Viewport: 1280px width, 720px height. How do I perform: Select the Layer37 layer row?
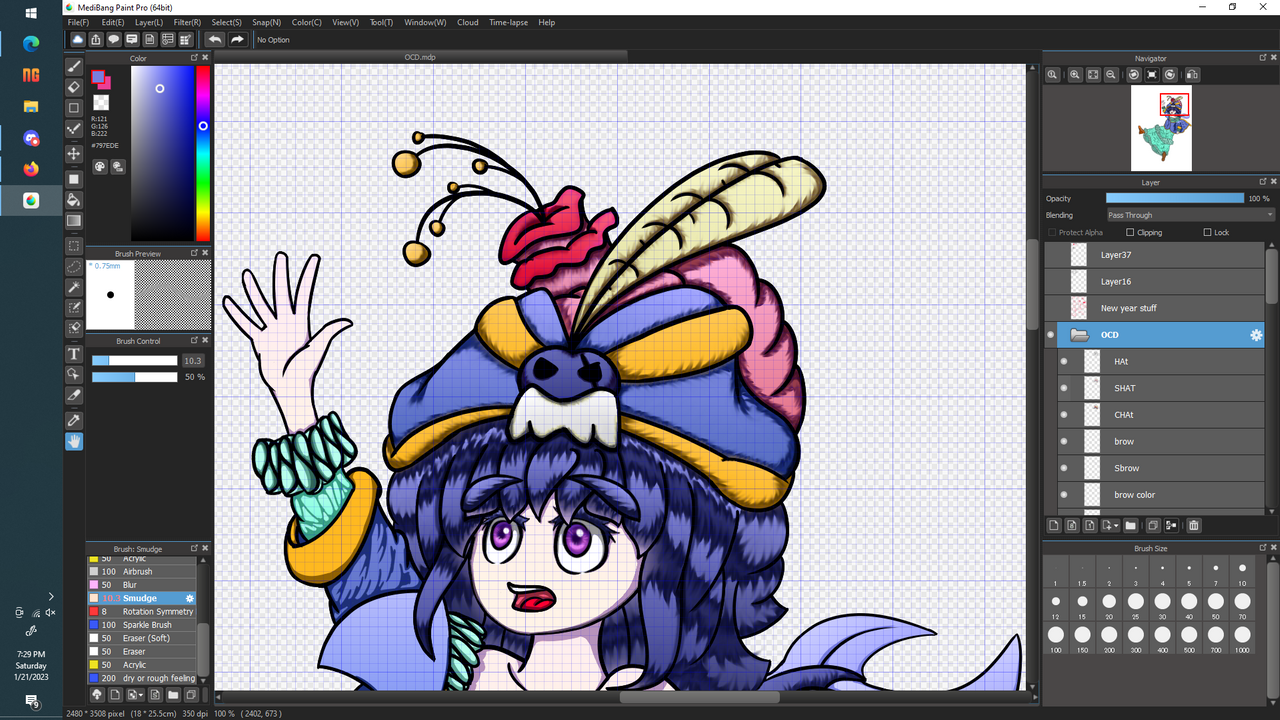1155,255
